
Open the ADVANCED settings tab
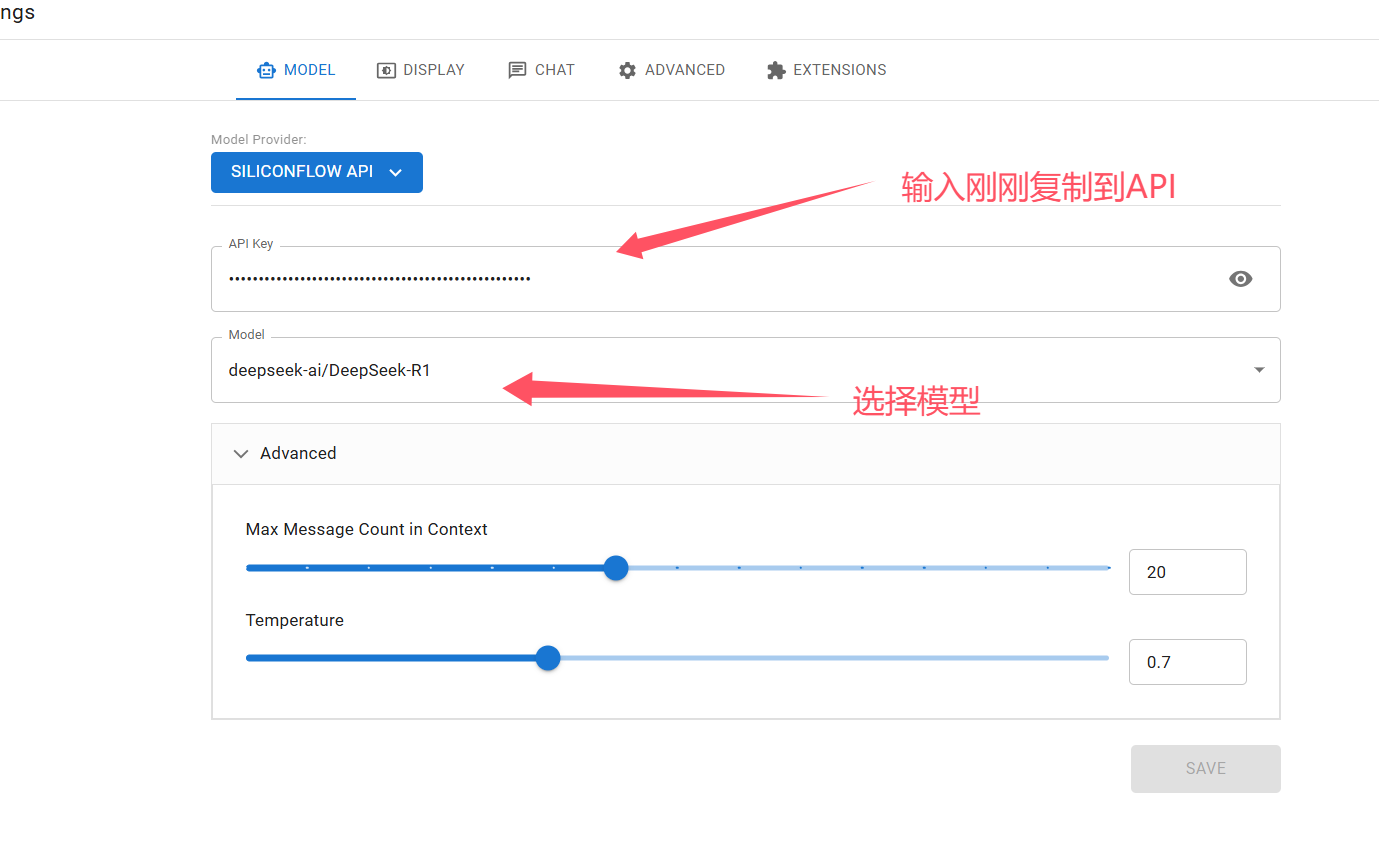click(x=671, y=70)
